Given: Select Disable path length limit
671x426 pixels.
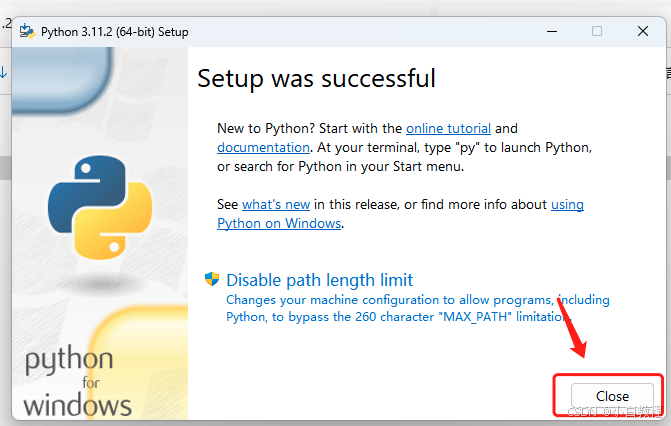Looking at the screenshot, I should click(319, 280).
